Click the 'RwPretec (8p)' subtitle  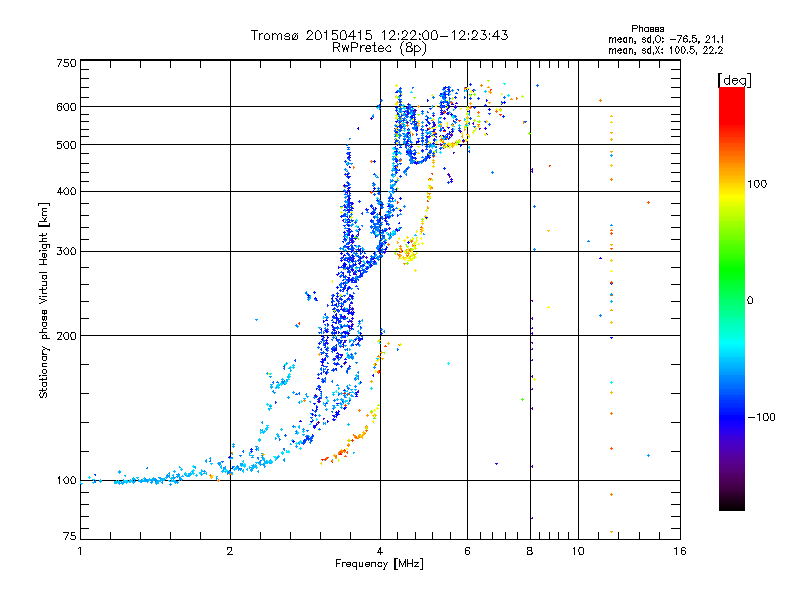[379, 48]
